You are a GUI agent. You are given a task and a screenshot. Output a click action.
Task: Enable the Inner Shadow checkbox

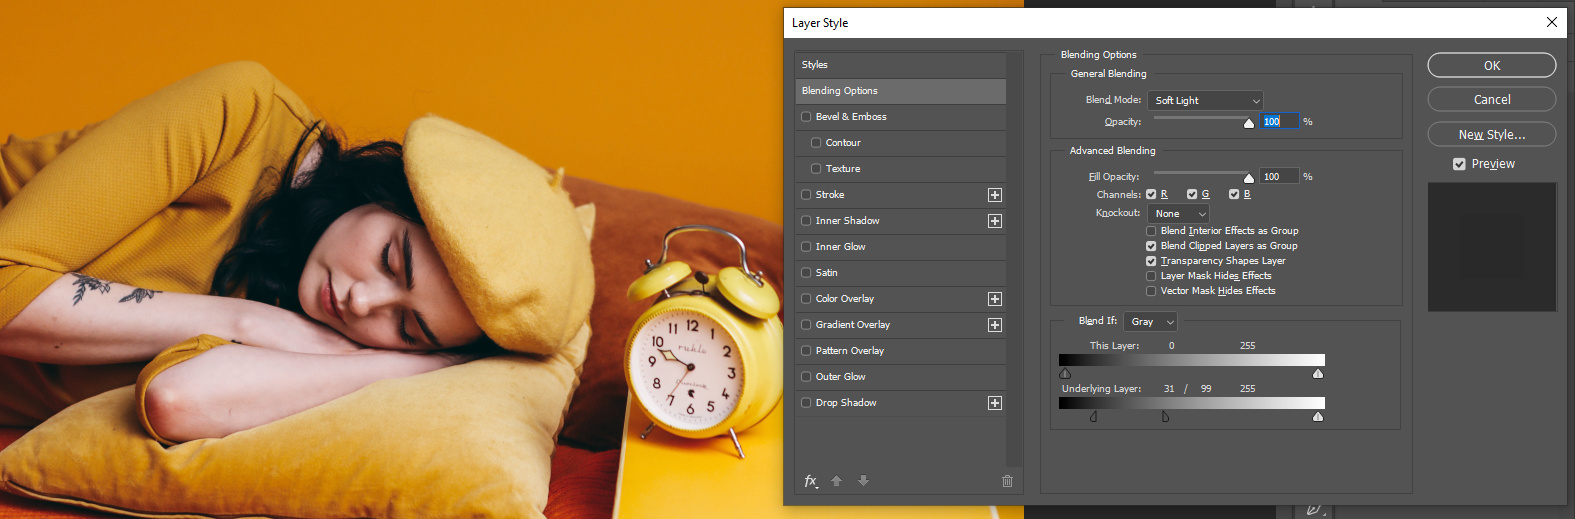click(806, 221)
